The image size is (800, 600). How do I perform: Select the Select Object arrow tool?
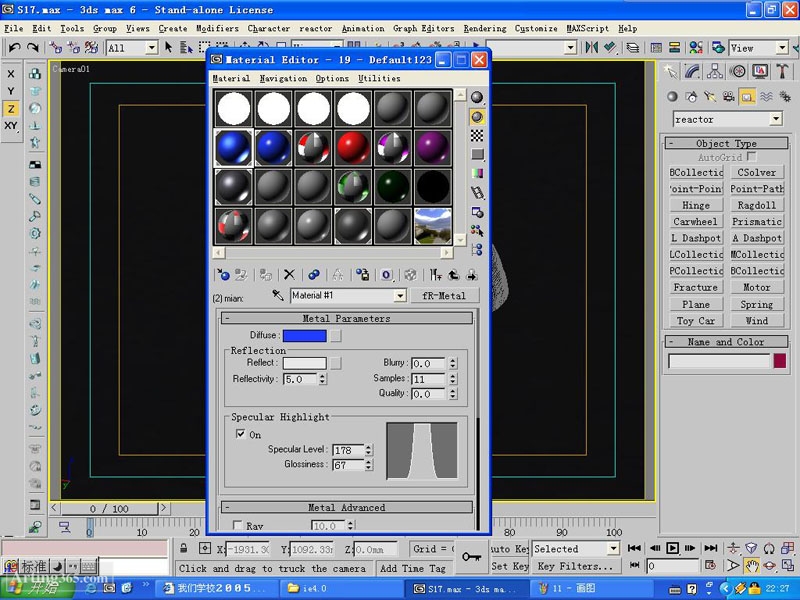[168, 47]
